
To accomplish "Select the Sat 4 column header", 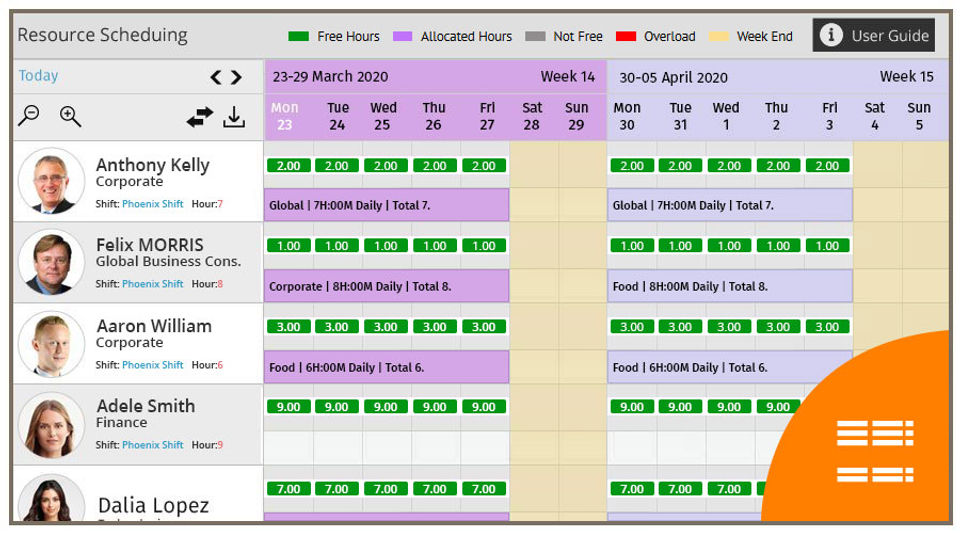I will tap(875, 116).
